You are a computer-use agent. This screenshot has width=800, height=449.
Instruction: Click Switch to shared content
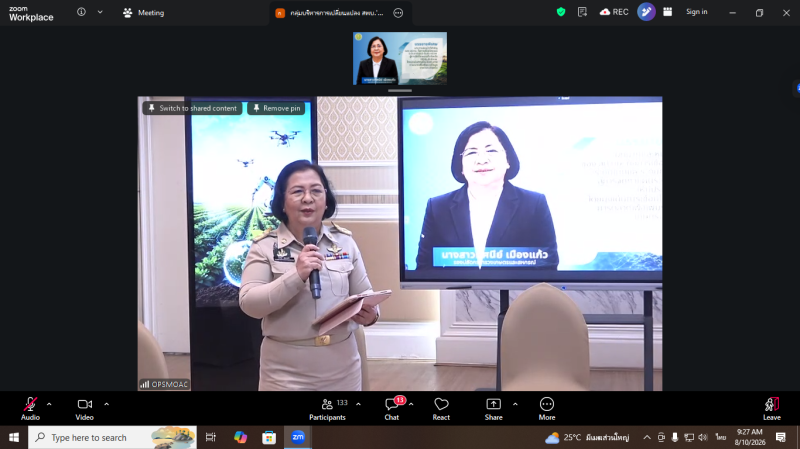[192, 108]
